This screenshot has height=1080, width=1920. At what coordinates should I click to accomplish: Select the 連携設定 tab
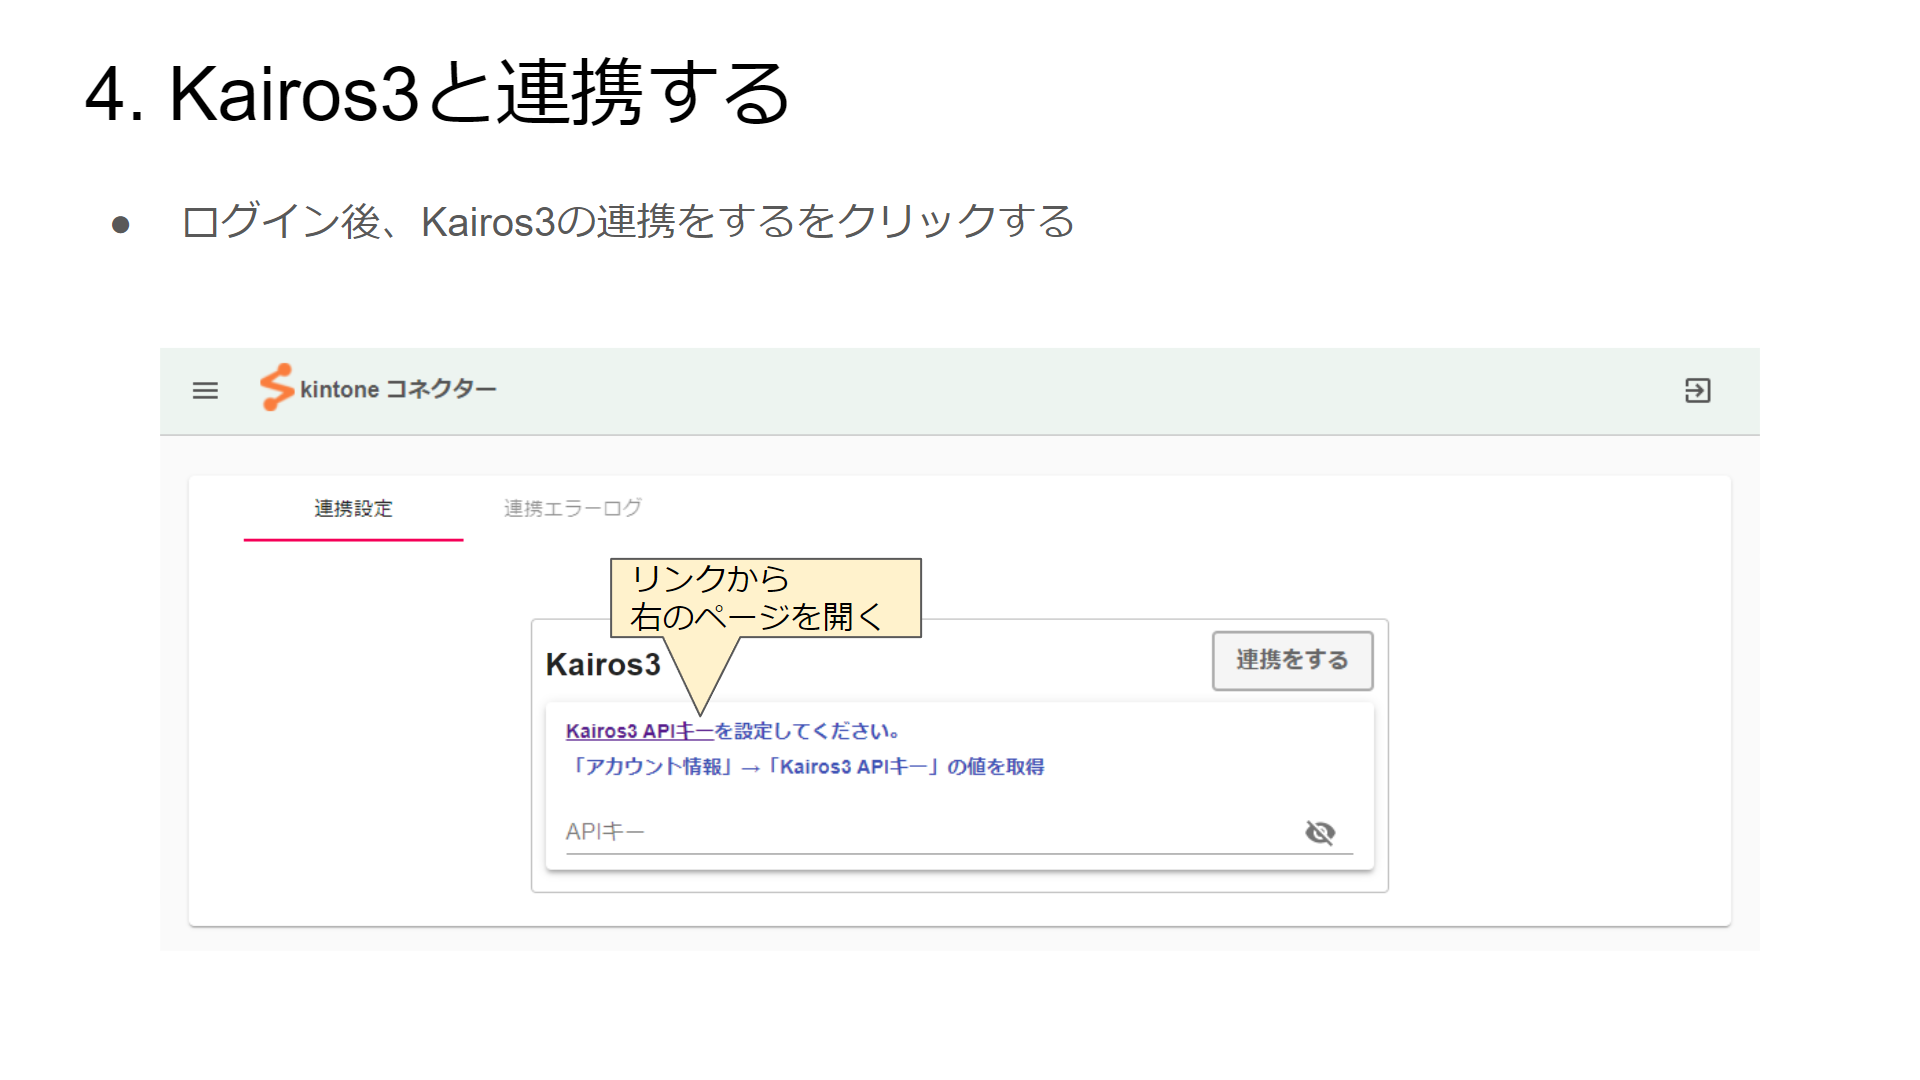pos(353,509)
